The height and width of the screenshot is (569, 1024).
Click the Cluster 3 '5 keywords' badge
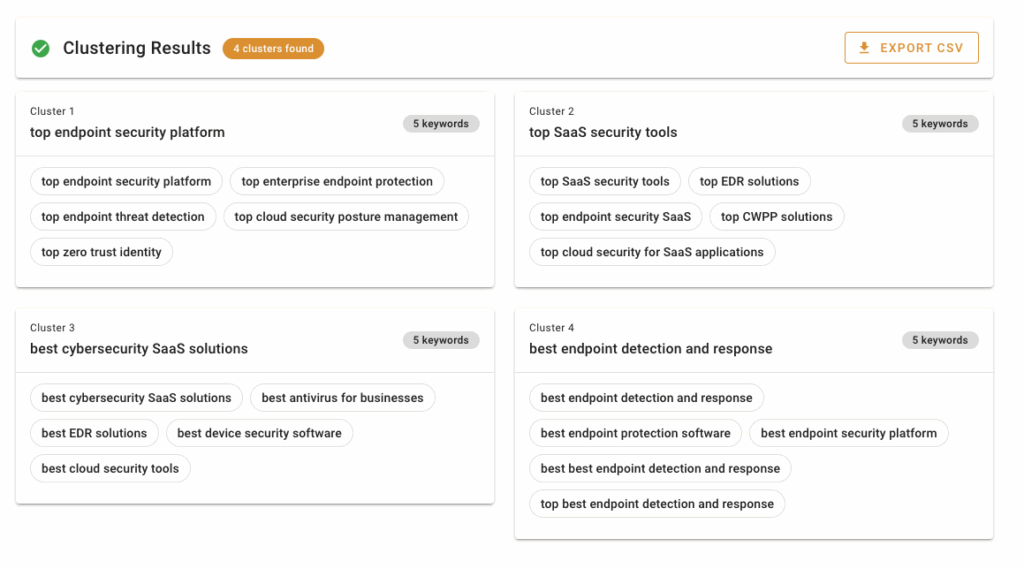441,340
